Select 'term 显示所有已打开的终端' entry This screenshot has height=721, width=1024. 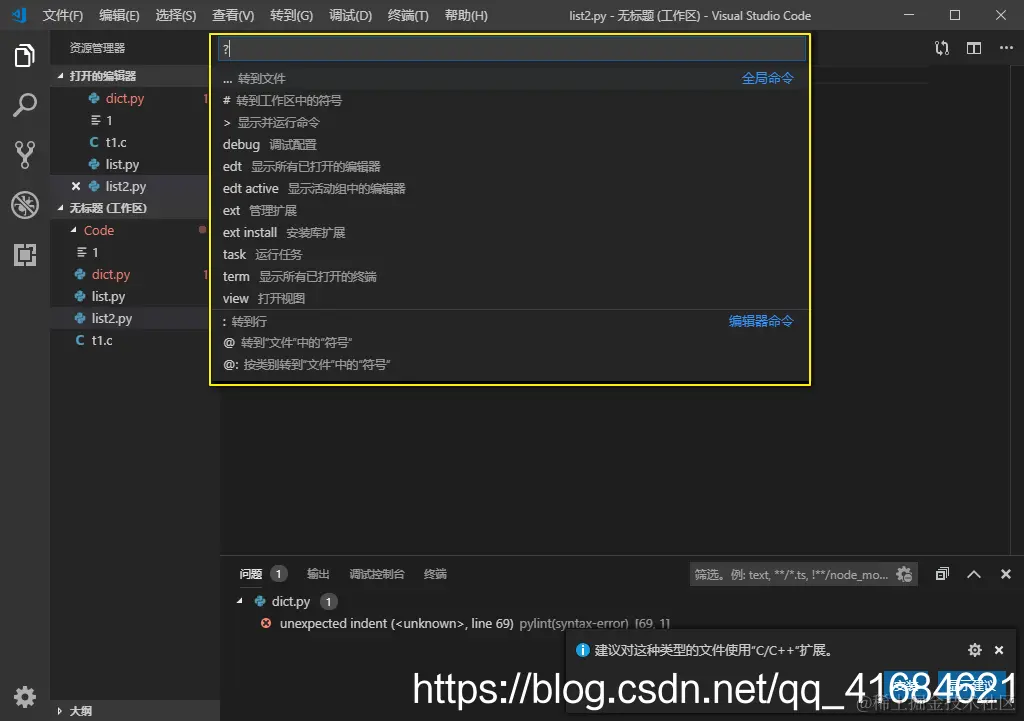pos(509,276)
